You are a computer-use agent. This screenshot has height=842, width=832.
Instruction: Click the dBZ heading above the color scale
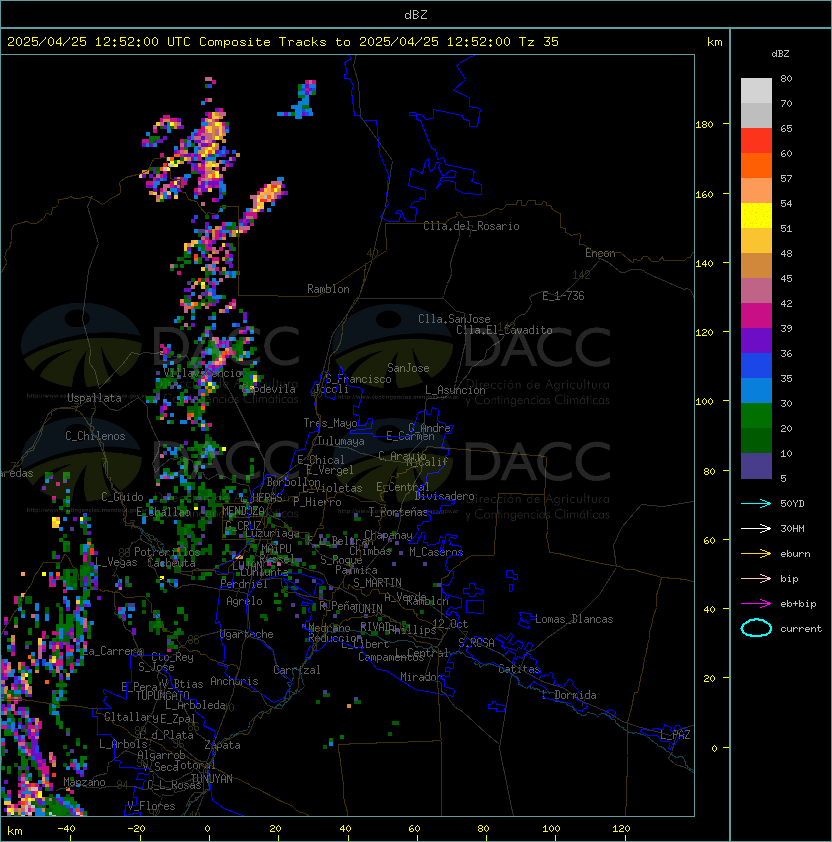tap(780, 54)
